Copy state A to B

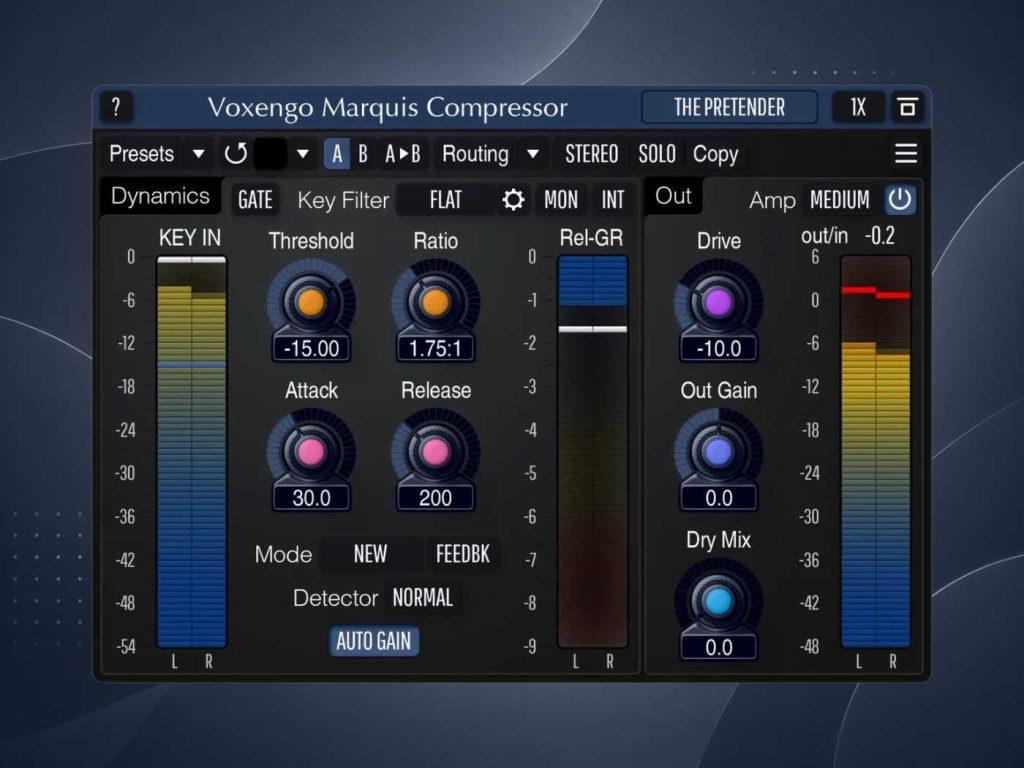coord(402,154)
